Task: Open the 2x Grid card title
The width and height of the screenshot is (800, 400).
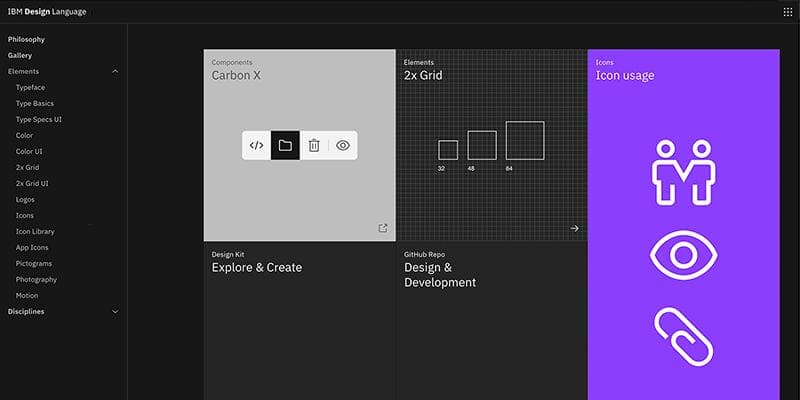Action: 423,76
